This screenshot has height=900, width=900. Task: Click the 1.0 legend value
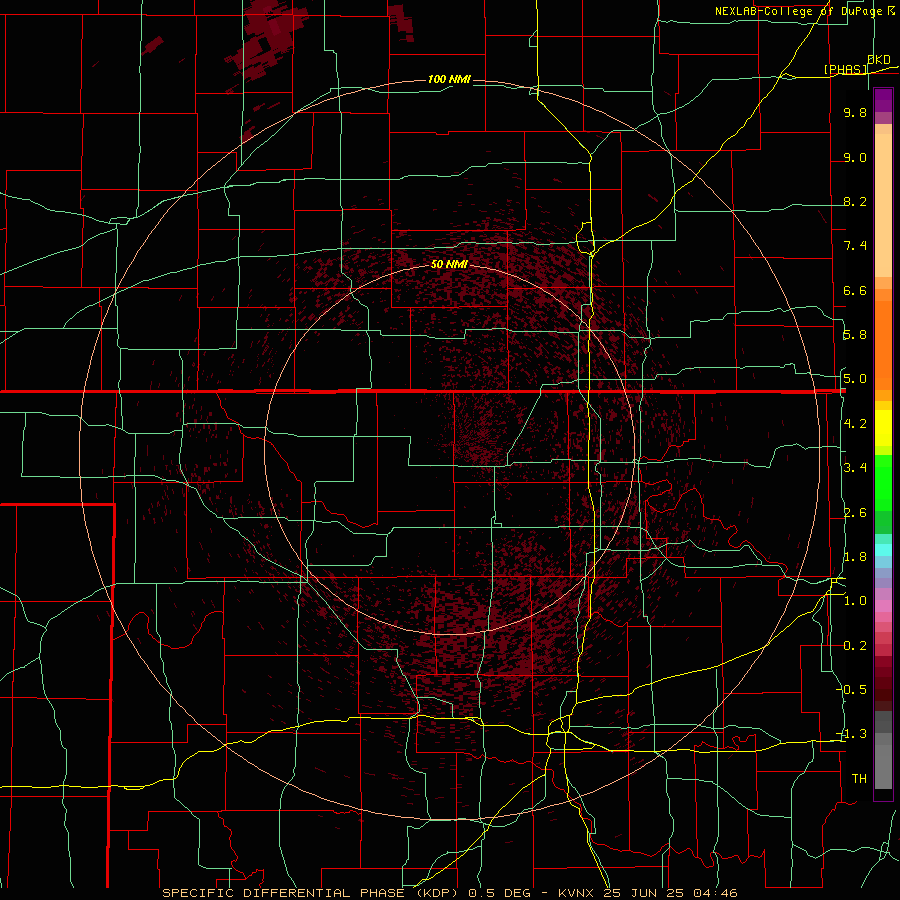pyautogui.click(x=855, y=601)
